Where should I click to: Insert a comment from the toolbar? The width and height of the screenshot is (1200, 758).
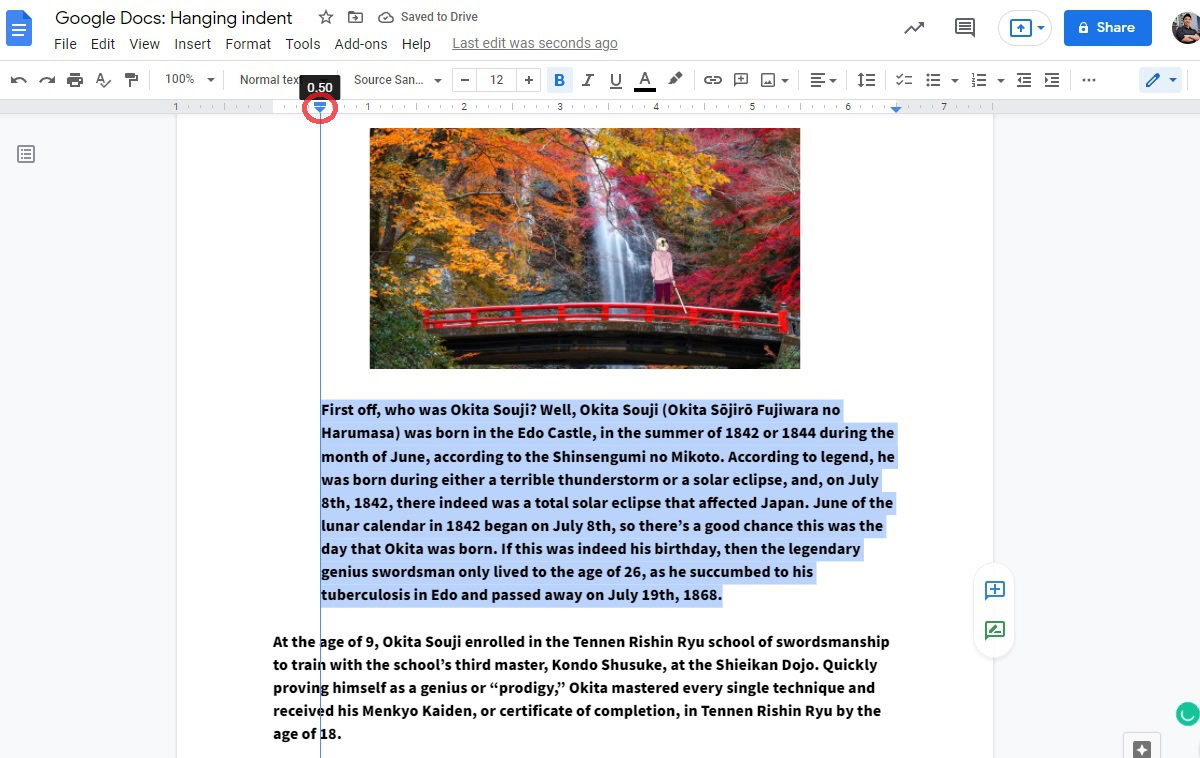click(x=741, y=79)
